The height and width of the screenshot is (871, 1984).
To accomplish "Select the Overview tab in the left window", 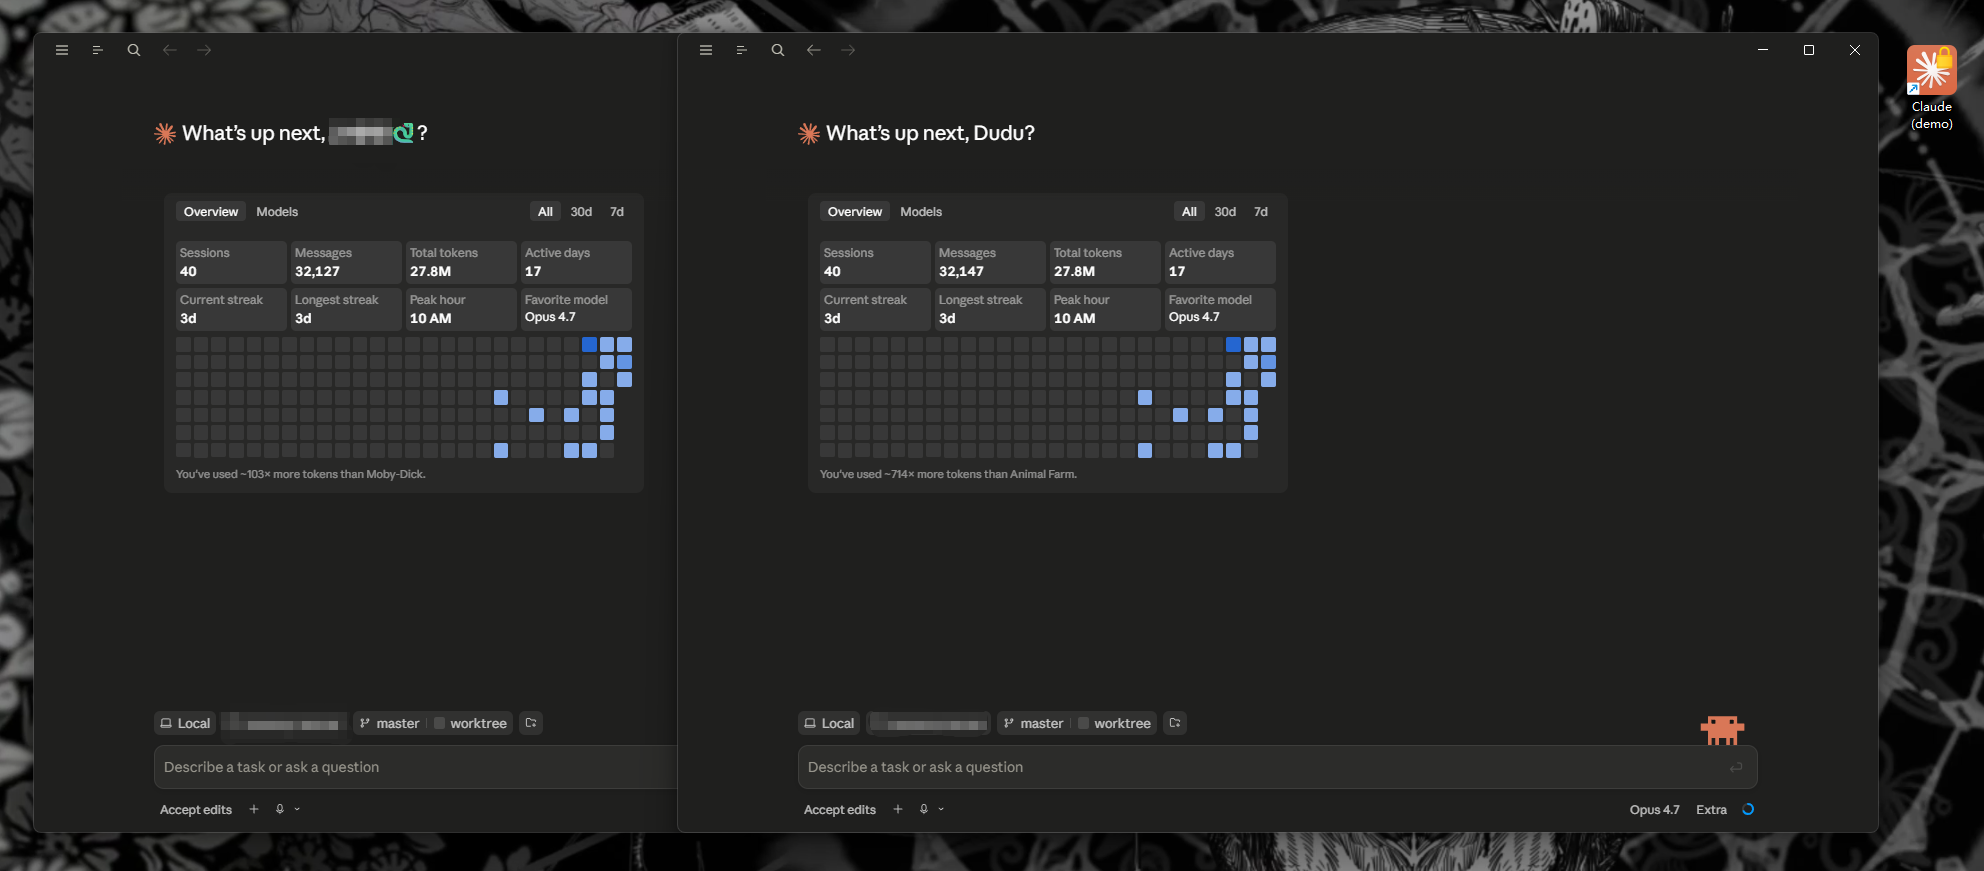I will click(211, 211).
